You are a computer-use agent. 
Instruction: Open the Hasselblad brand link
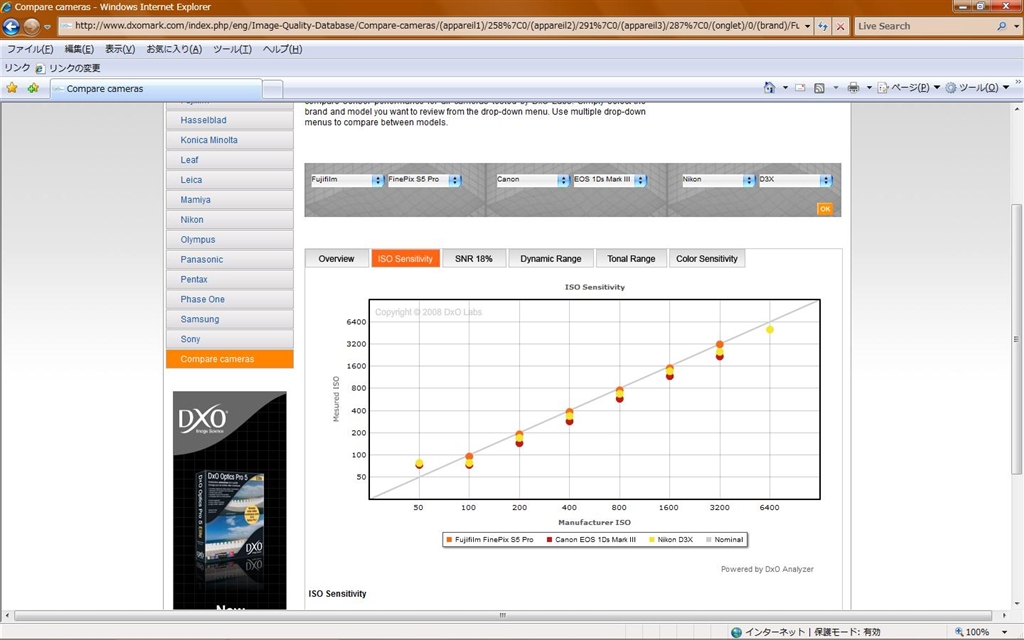pyautogui.click(x=229, y=120)
